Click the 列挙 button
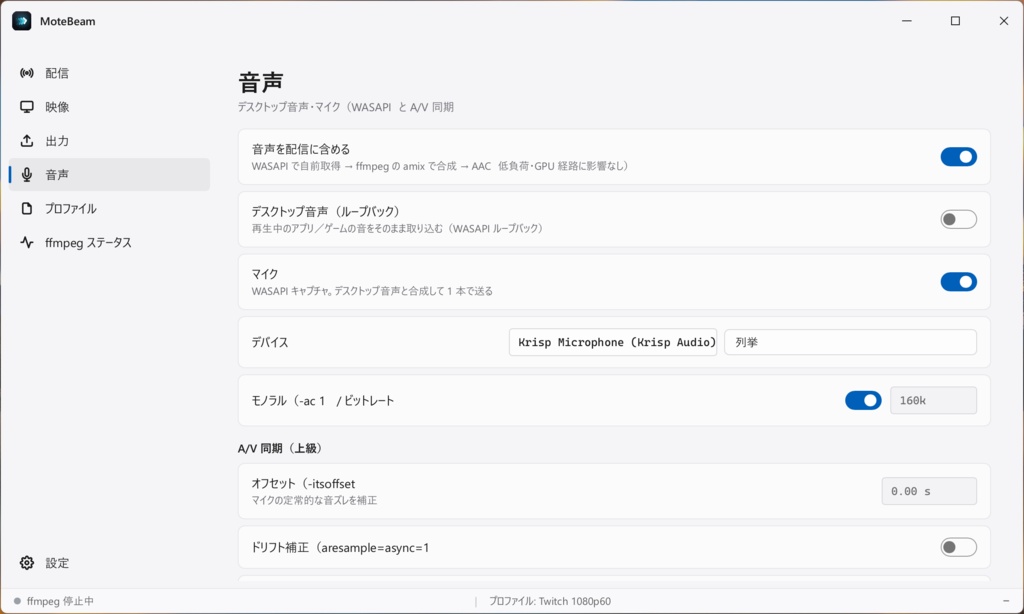 850,342
